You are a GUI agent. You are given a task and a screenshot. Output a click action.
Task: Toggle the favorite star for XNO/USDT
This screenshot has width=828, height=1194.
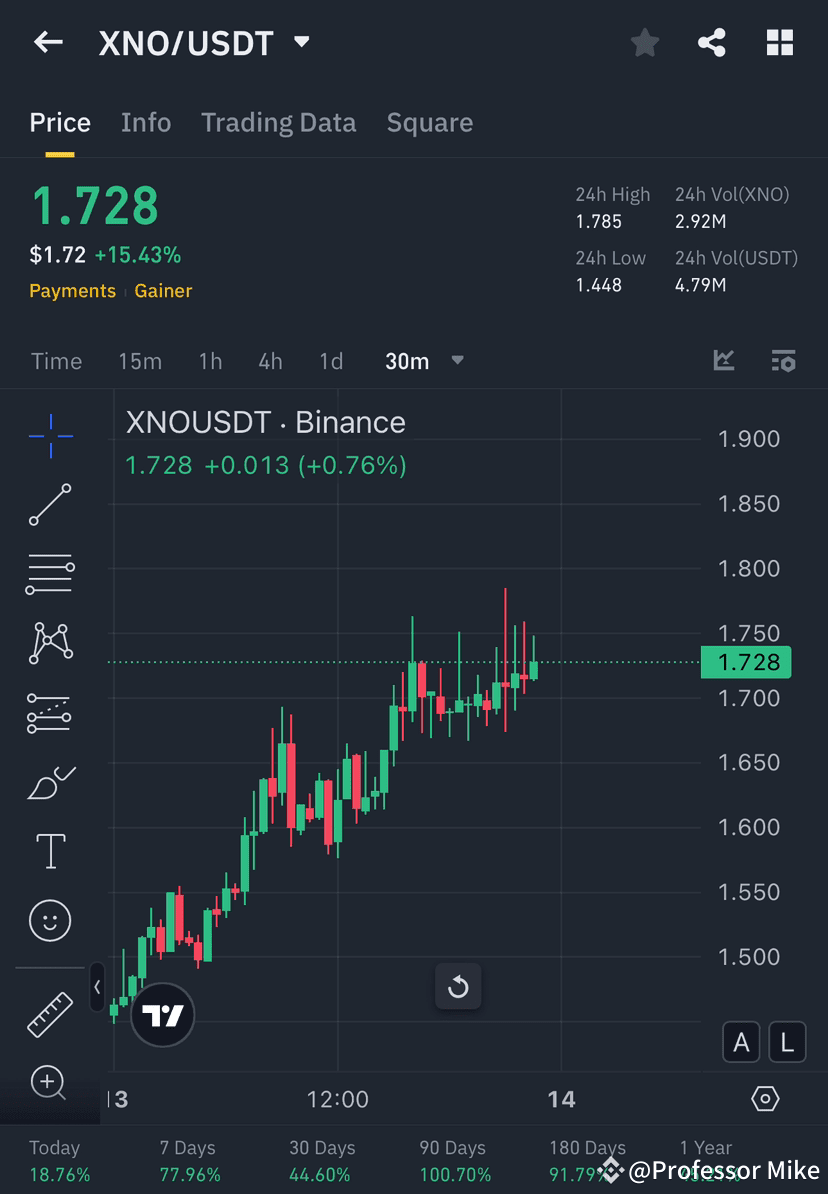(644, 42)
